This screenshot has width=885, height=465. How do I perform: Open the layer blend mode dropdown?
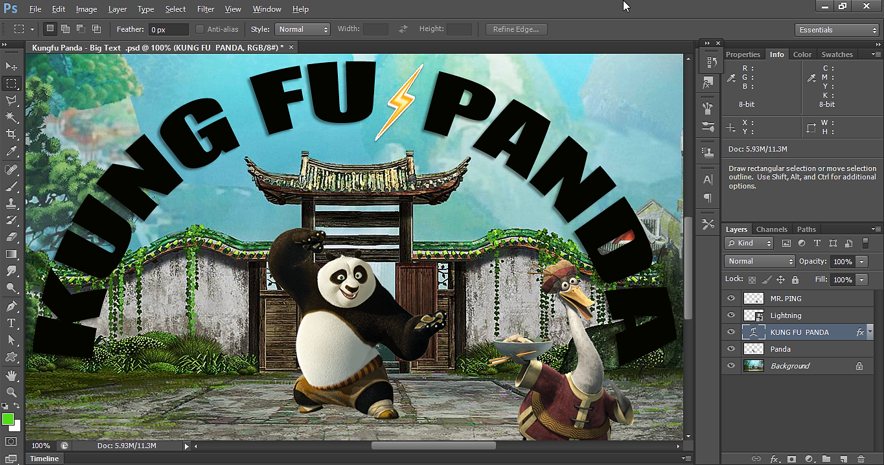(760, 261)
